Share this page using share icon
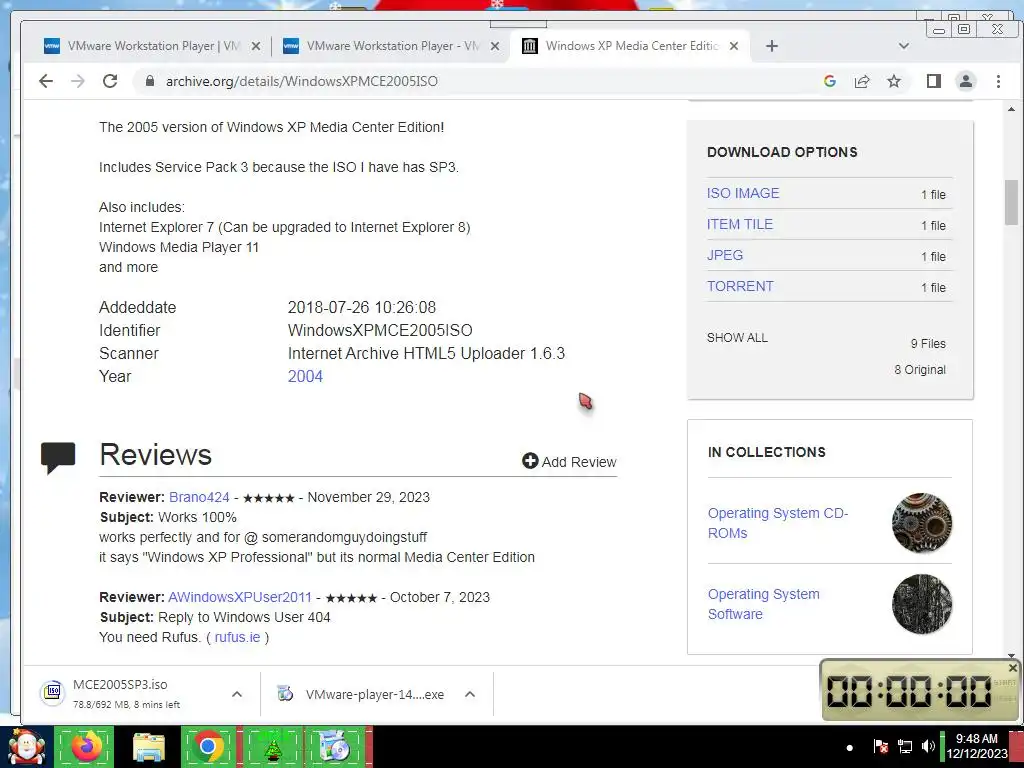Viewport: 1024px width, 768px height. point(862,81)
